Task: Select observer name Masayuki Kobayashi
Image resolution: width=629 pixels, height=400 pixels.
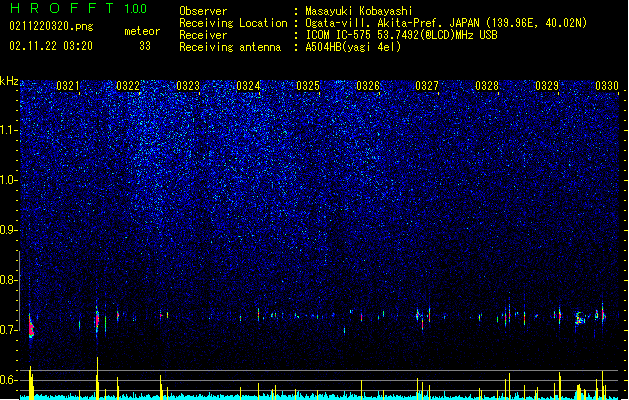Action: (359, 11)
